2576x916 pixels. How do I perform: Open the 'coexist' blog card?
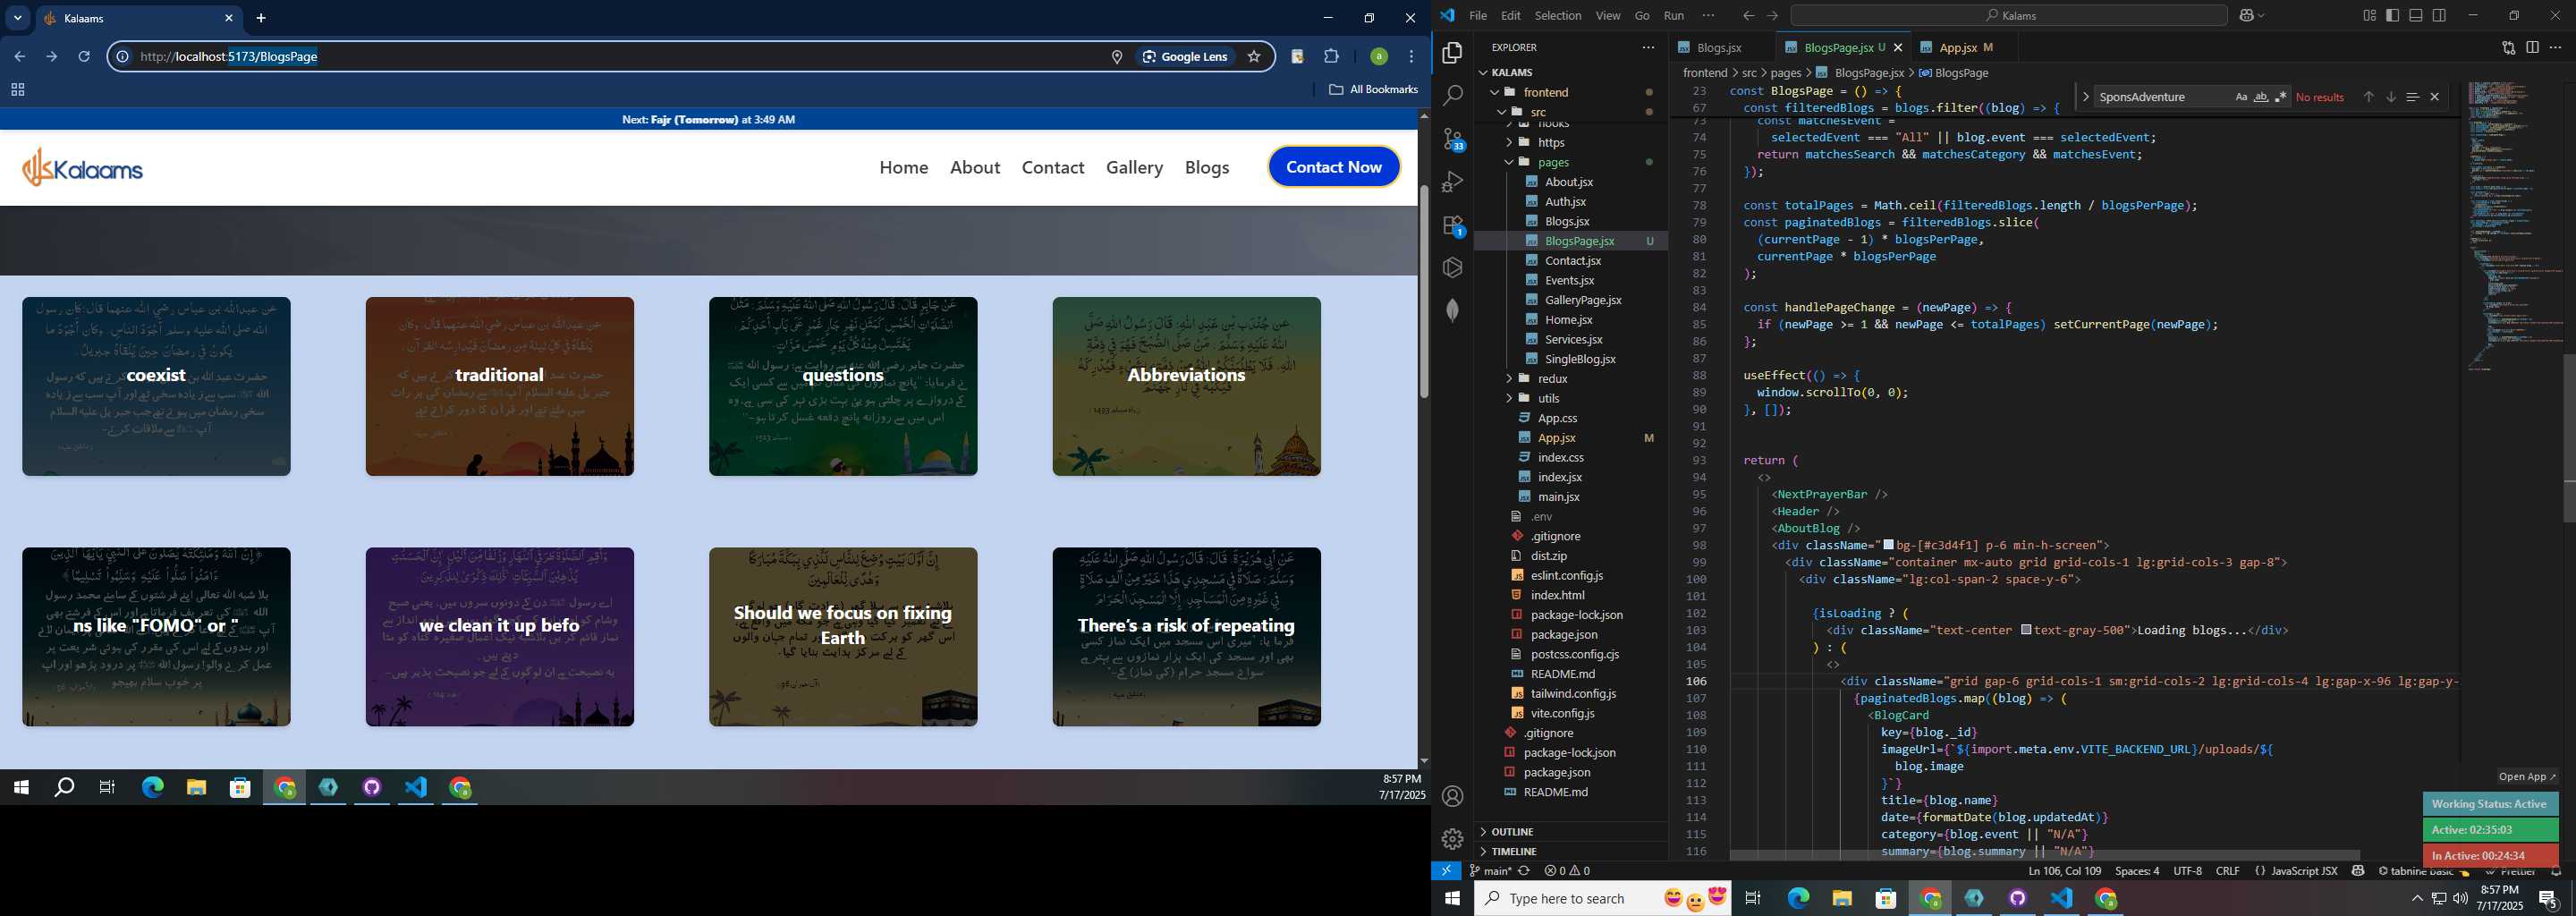156,386
